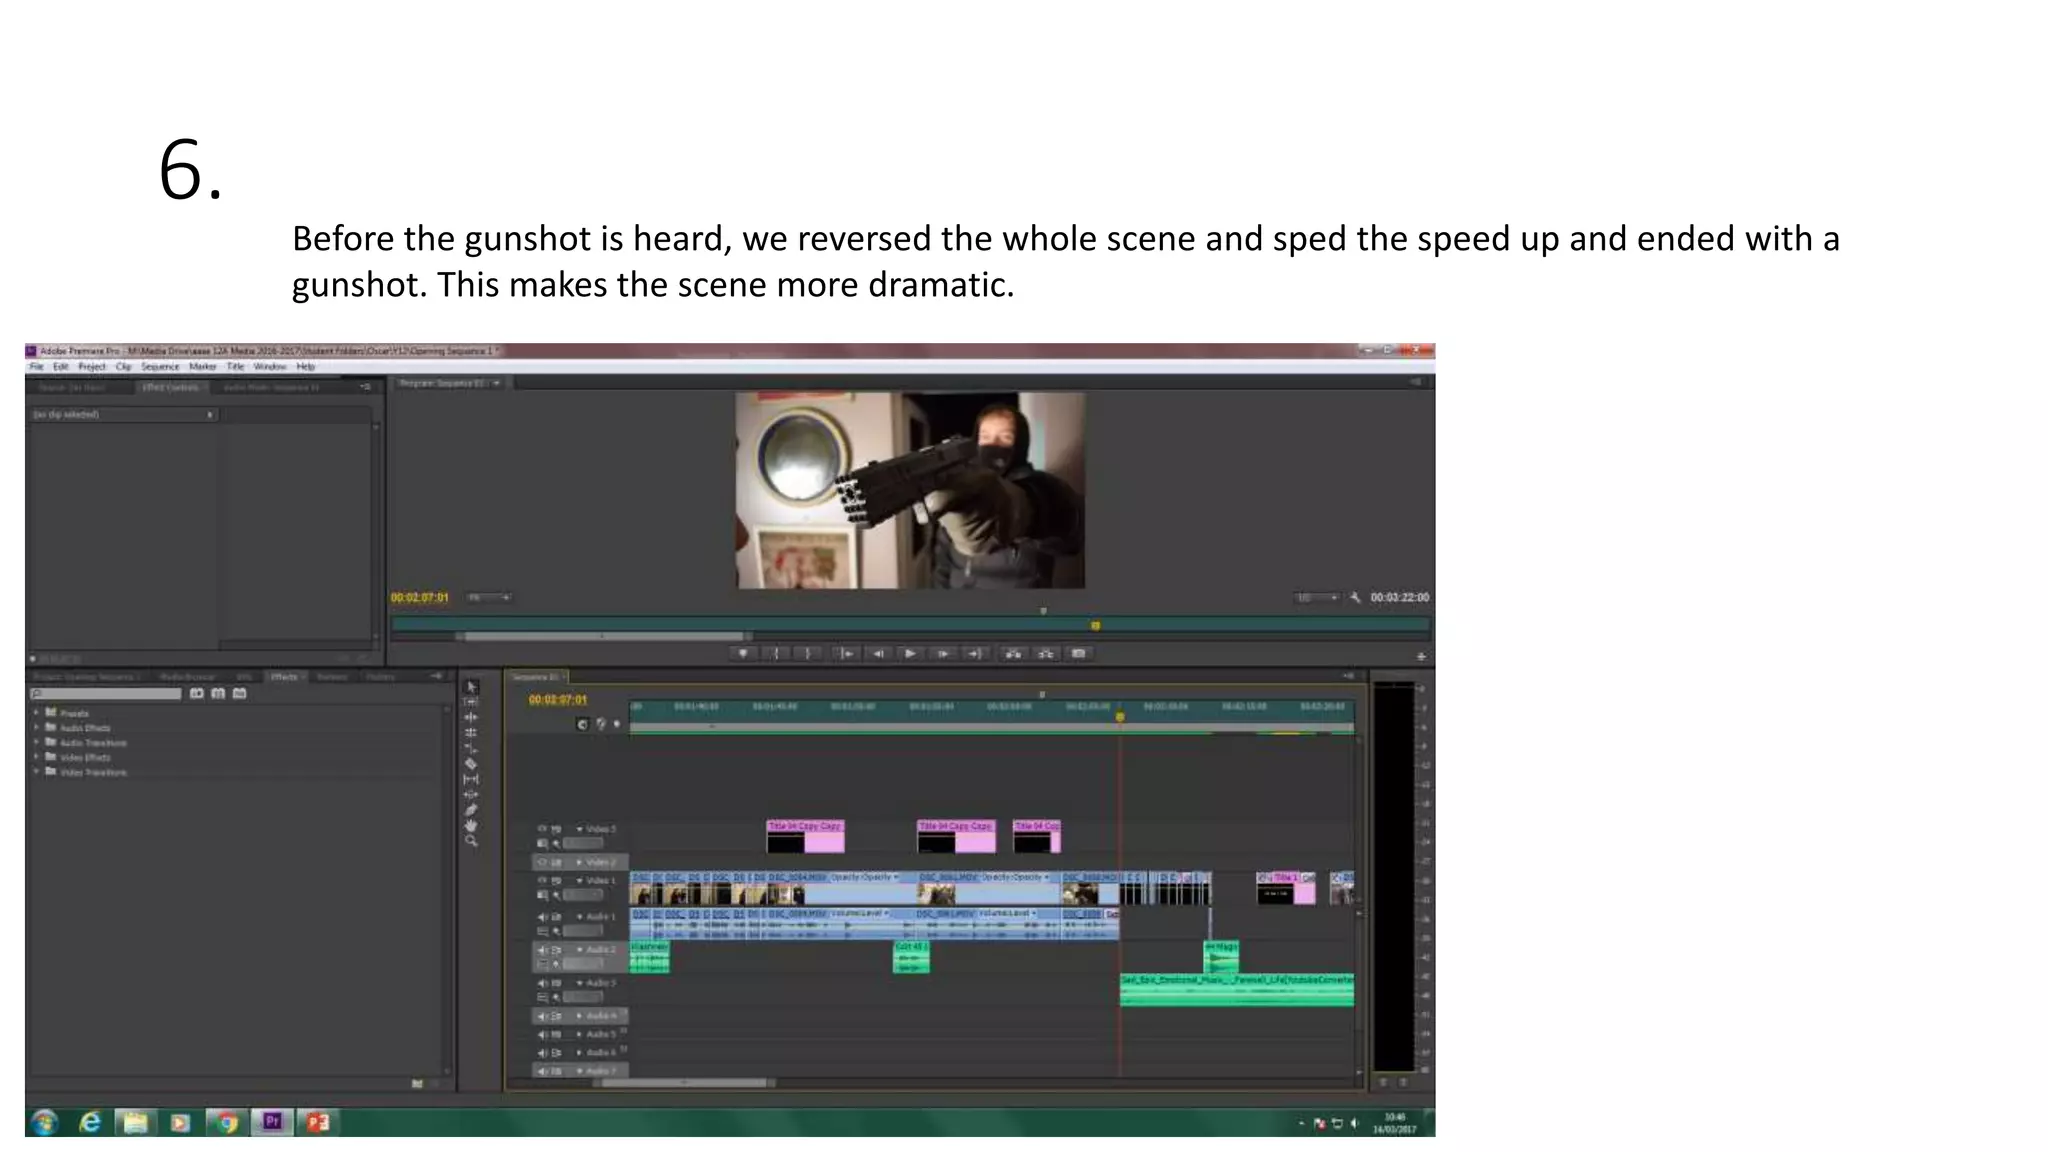
Task: Filter effects by 32-bit Color icon
Action: point(218,693)
